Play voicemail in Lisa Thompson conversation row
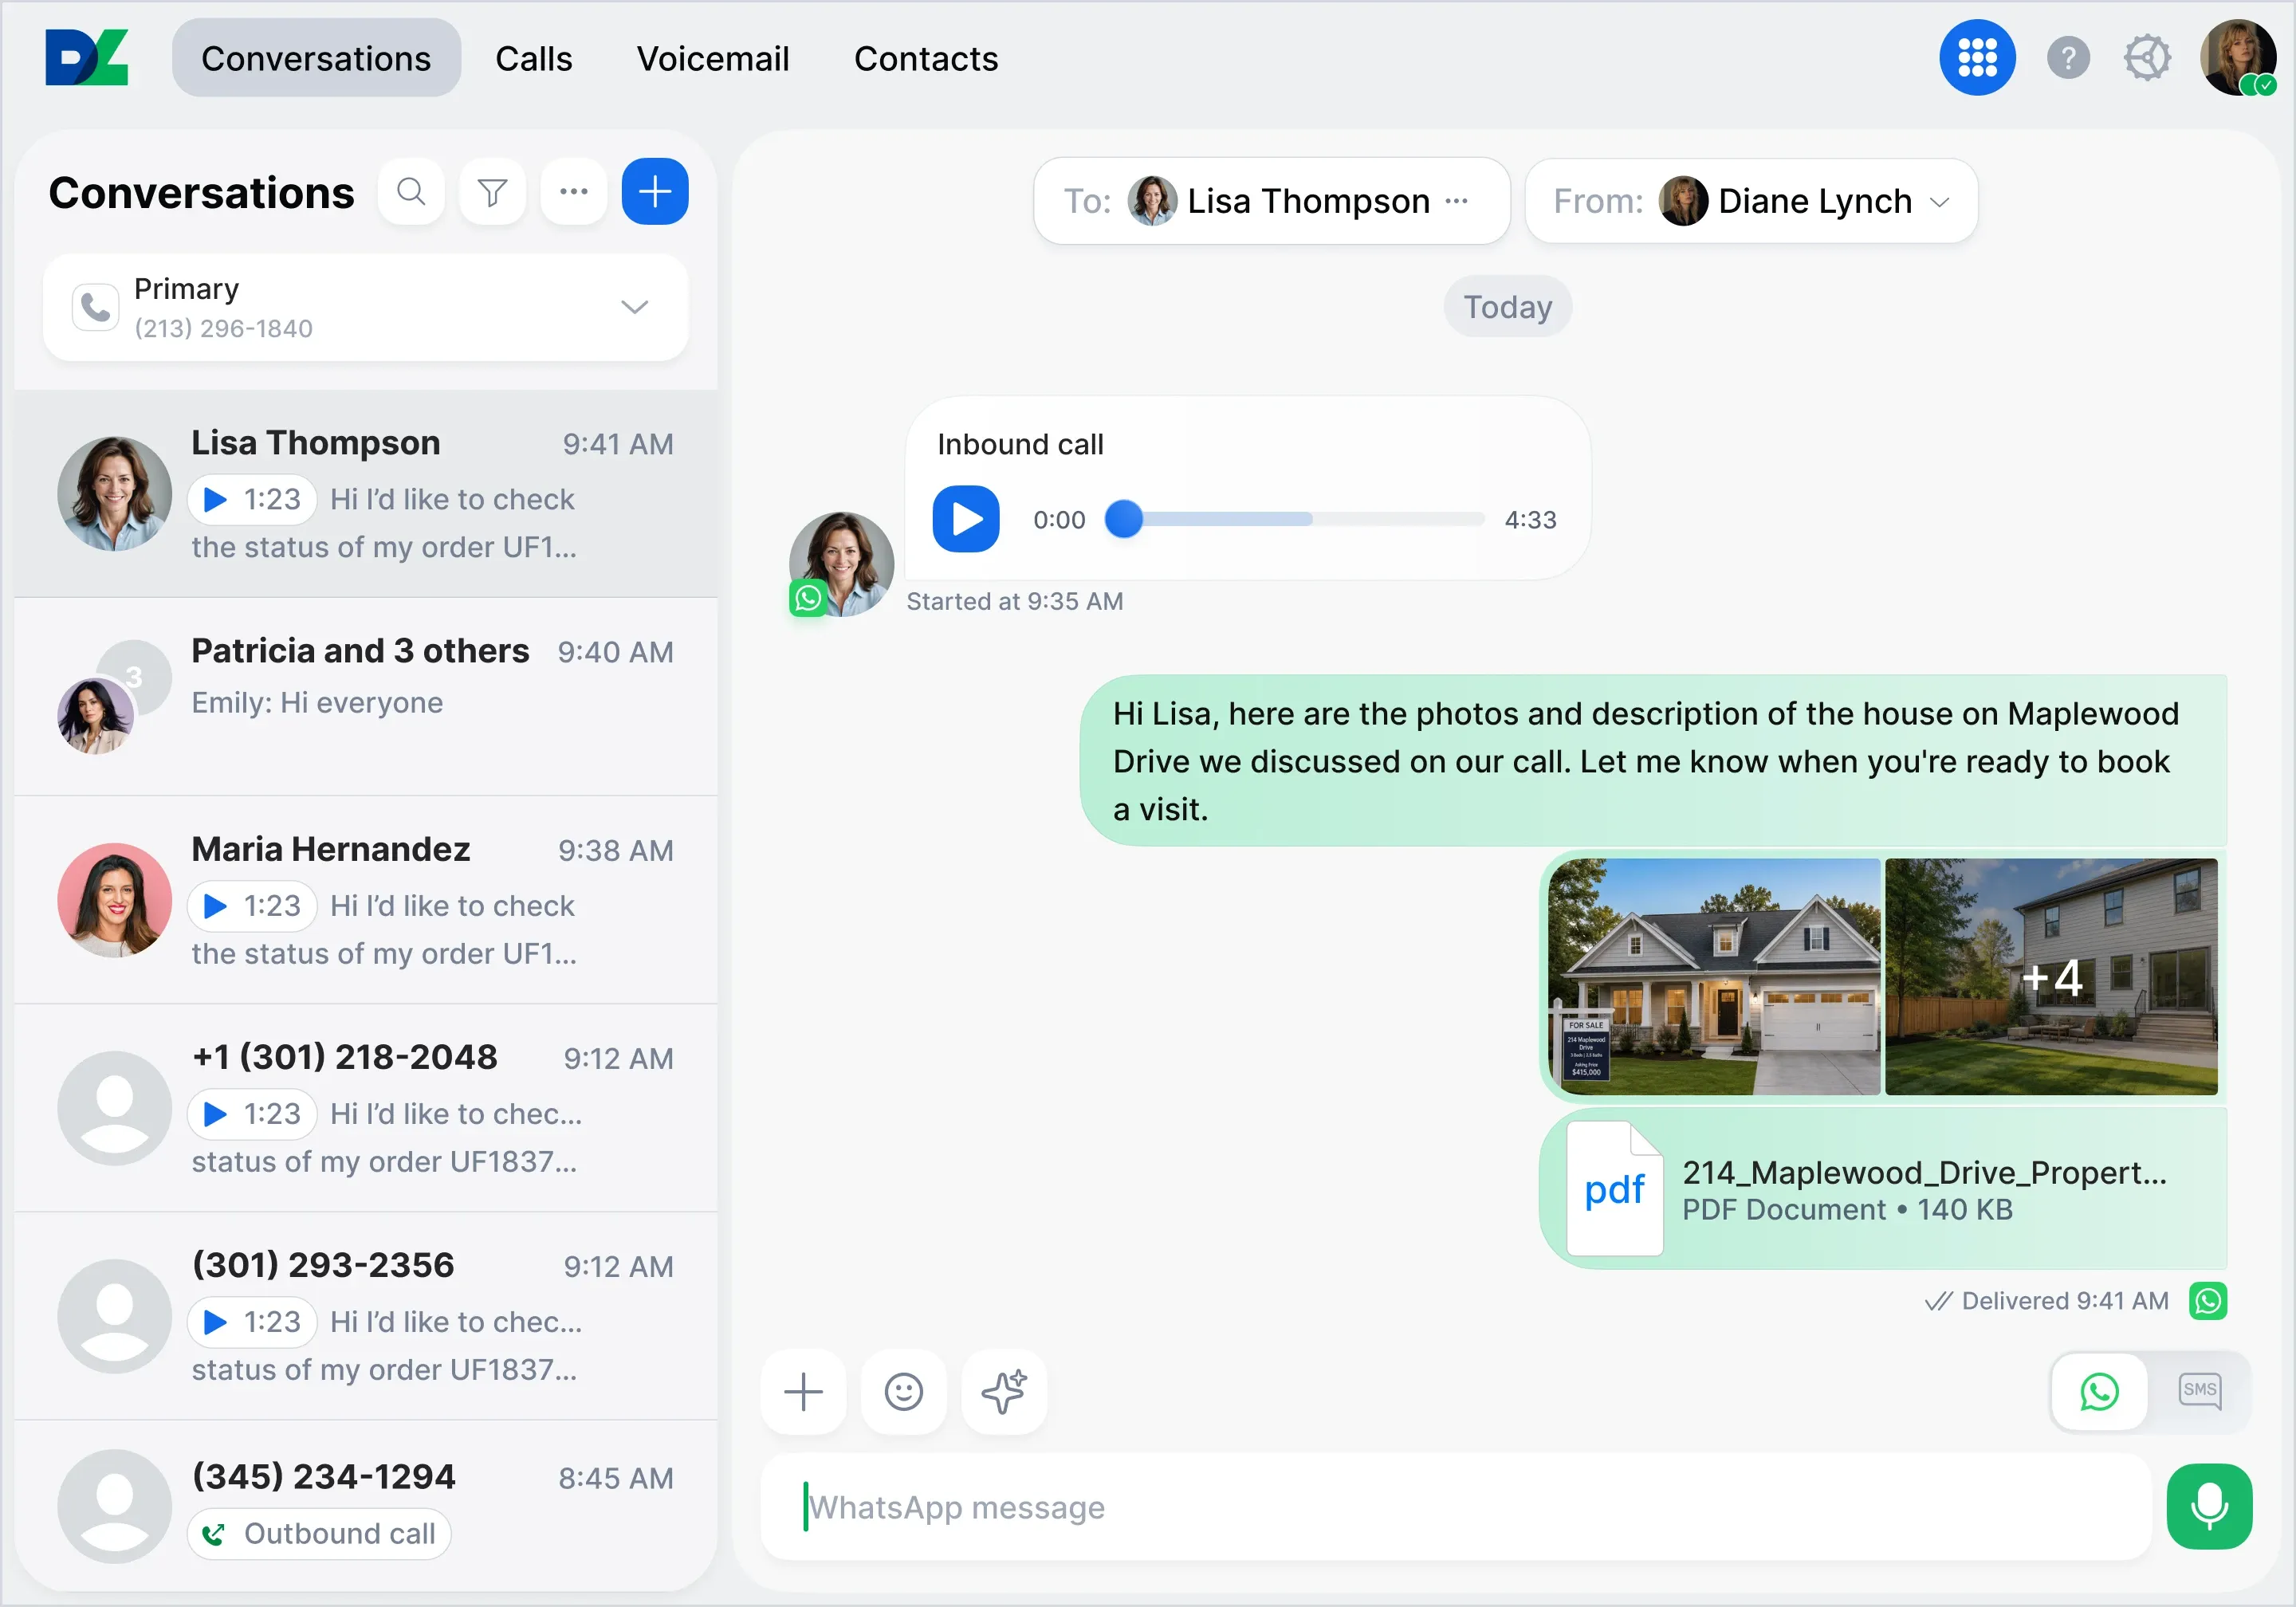The image size is (2296, 1607). 252,499
